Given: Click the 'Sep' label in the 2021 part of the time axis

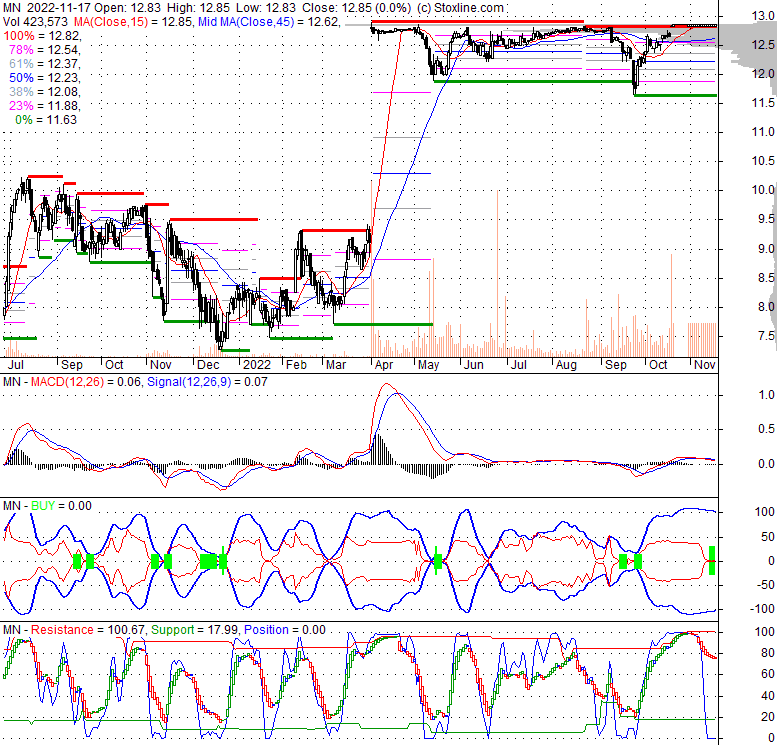Looking at the screenshot, I should point(71,365).
